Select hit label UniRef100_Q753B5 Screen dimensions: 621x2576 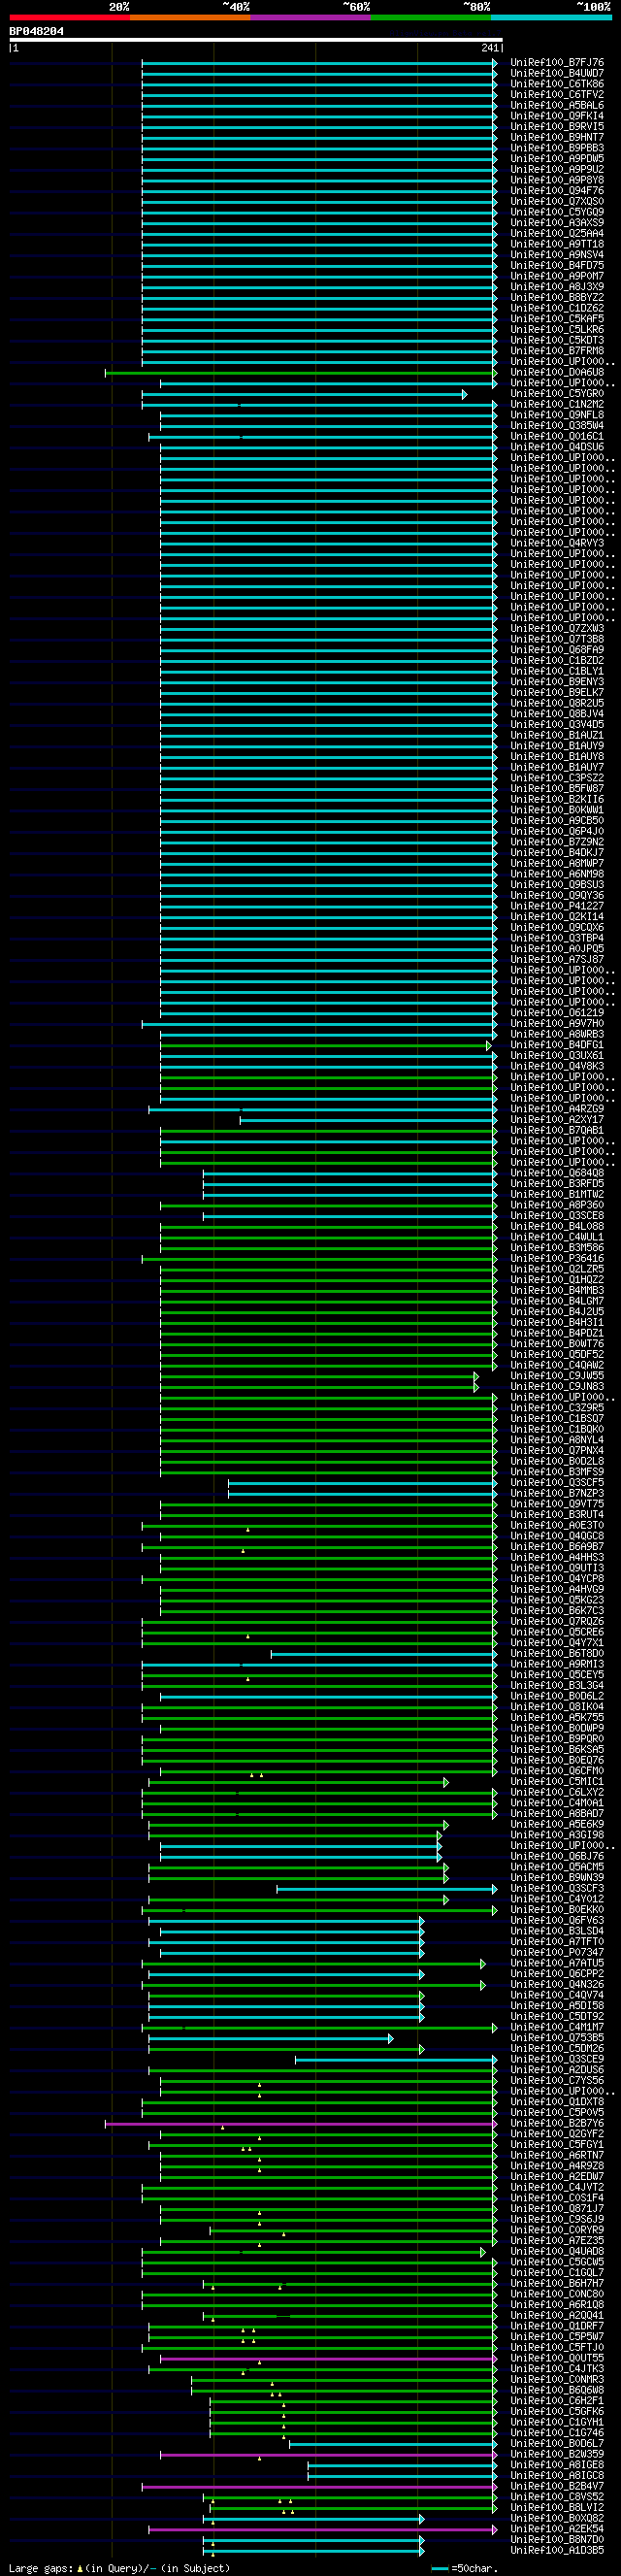tap(557, 2038)
